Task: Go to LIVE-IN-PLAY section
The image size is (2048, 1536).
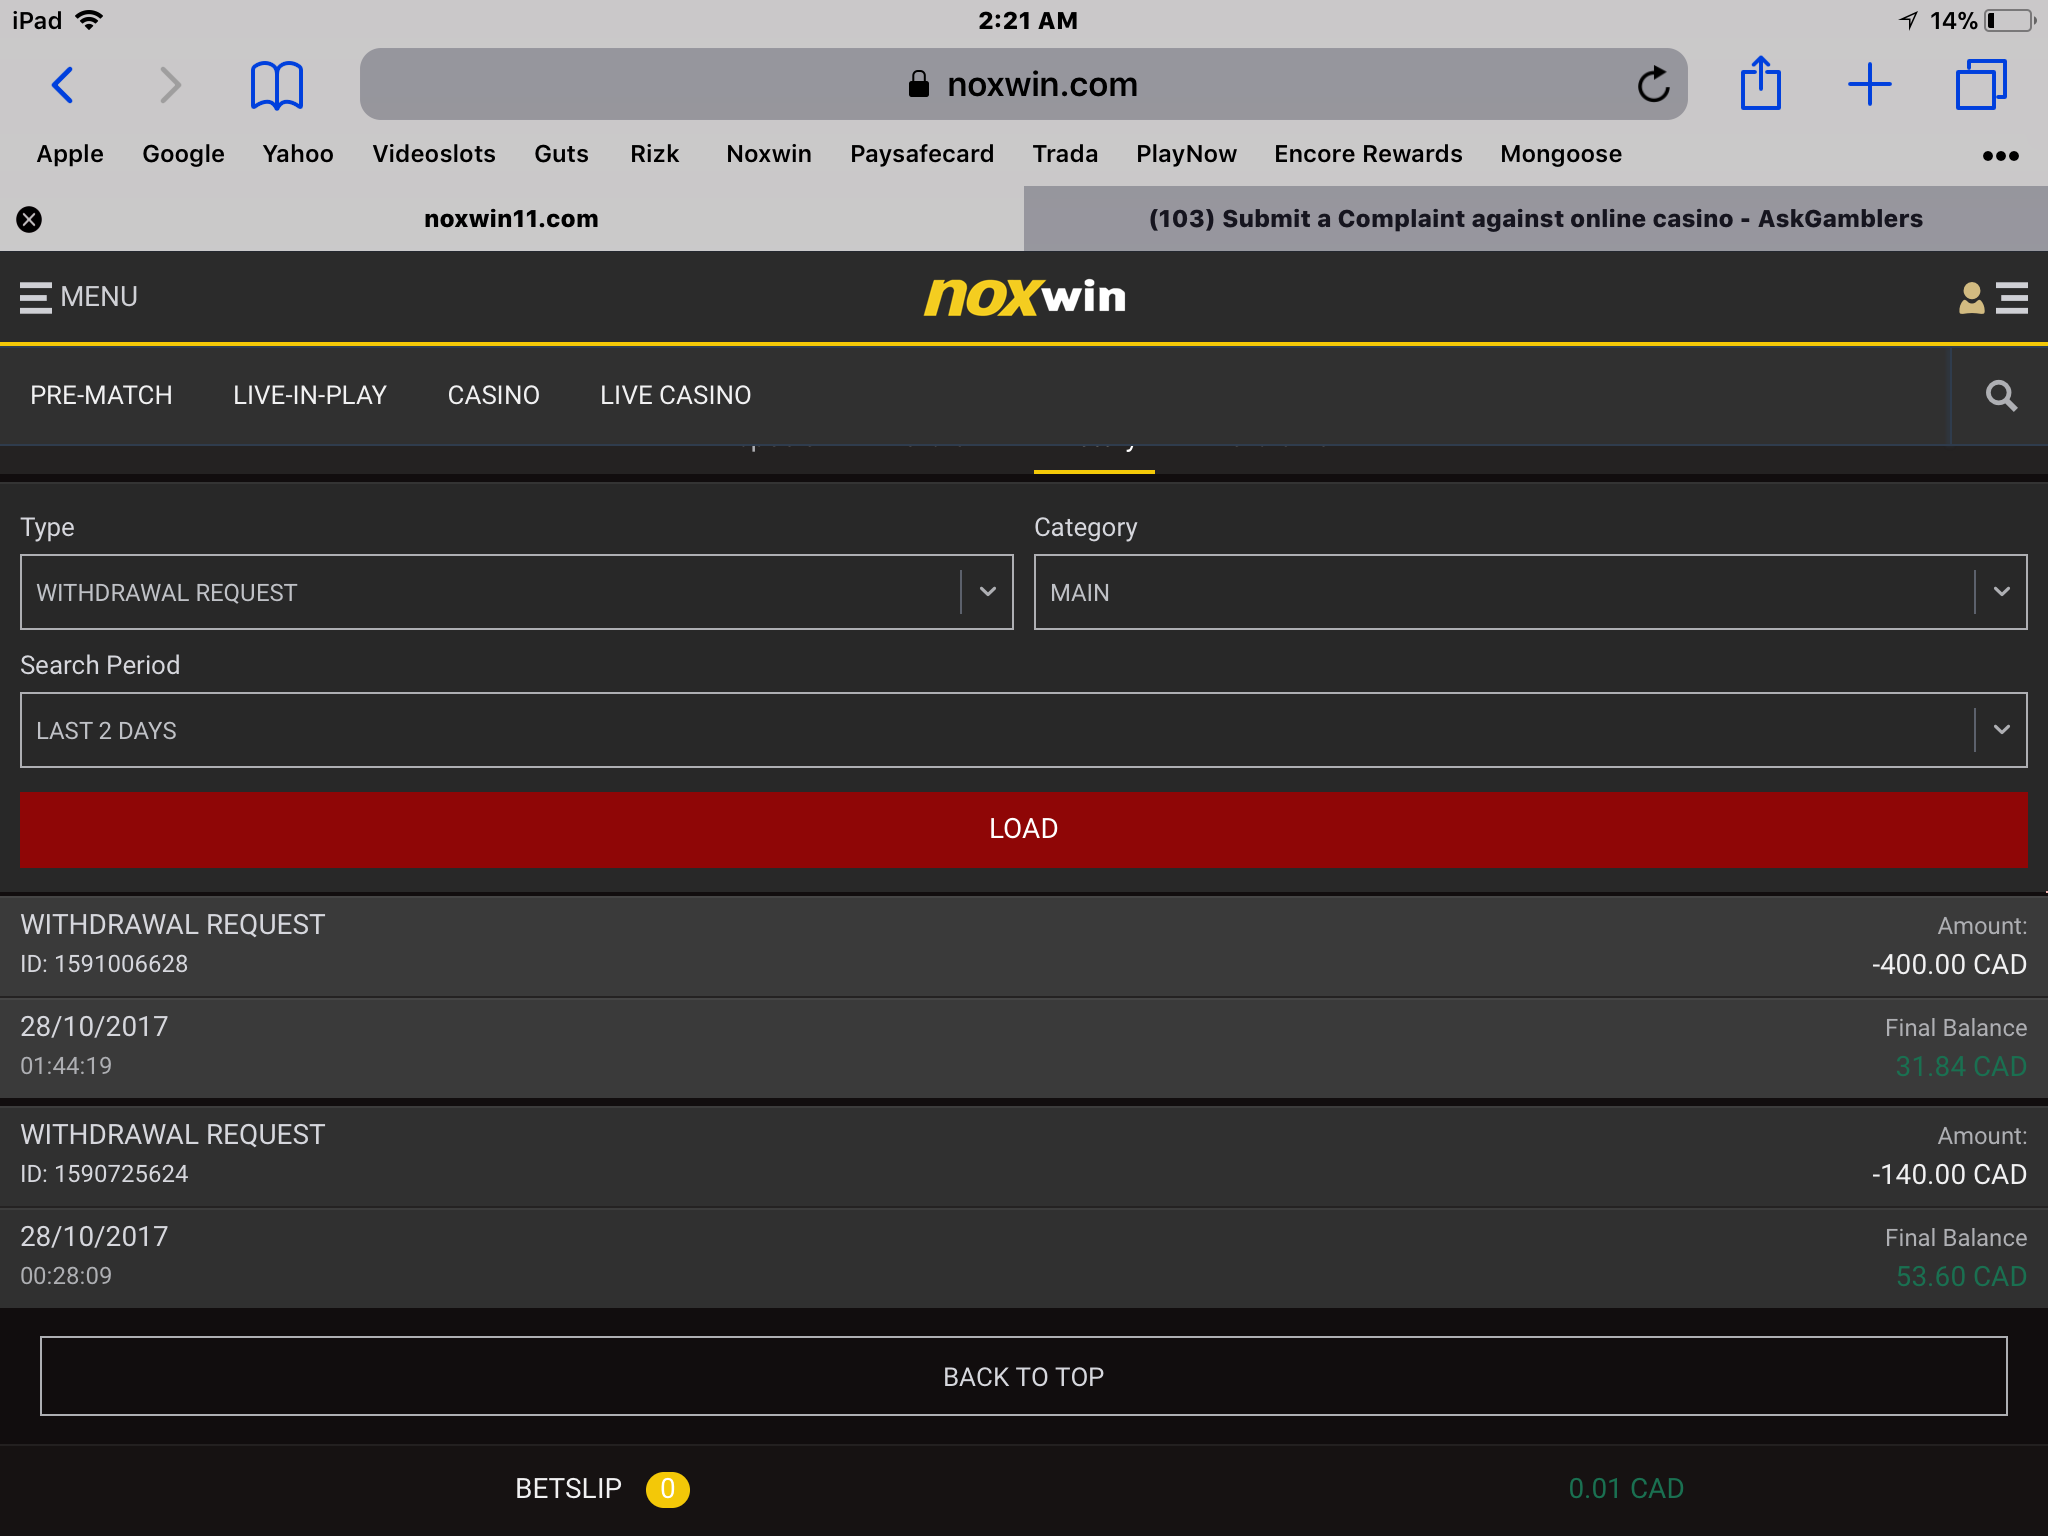Action: [310, 396]
